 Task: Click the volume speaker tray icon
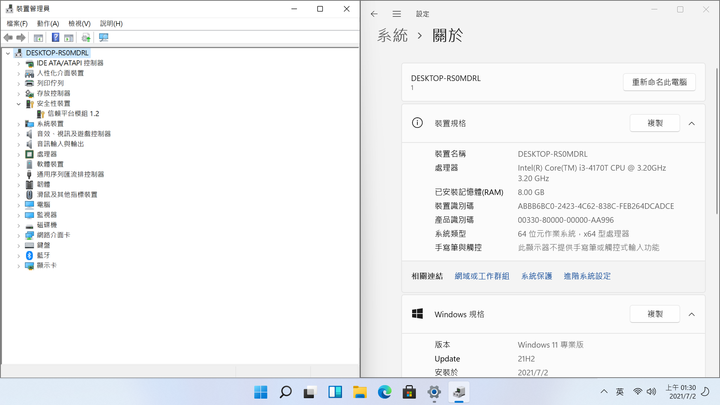651,392
